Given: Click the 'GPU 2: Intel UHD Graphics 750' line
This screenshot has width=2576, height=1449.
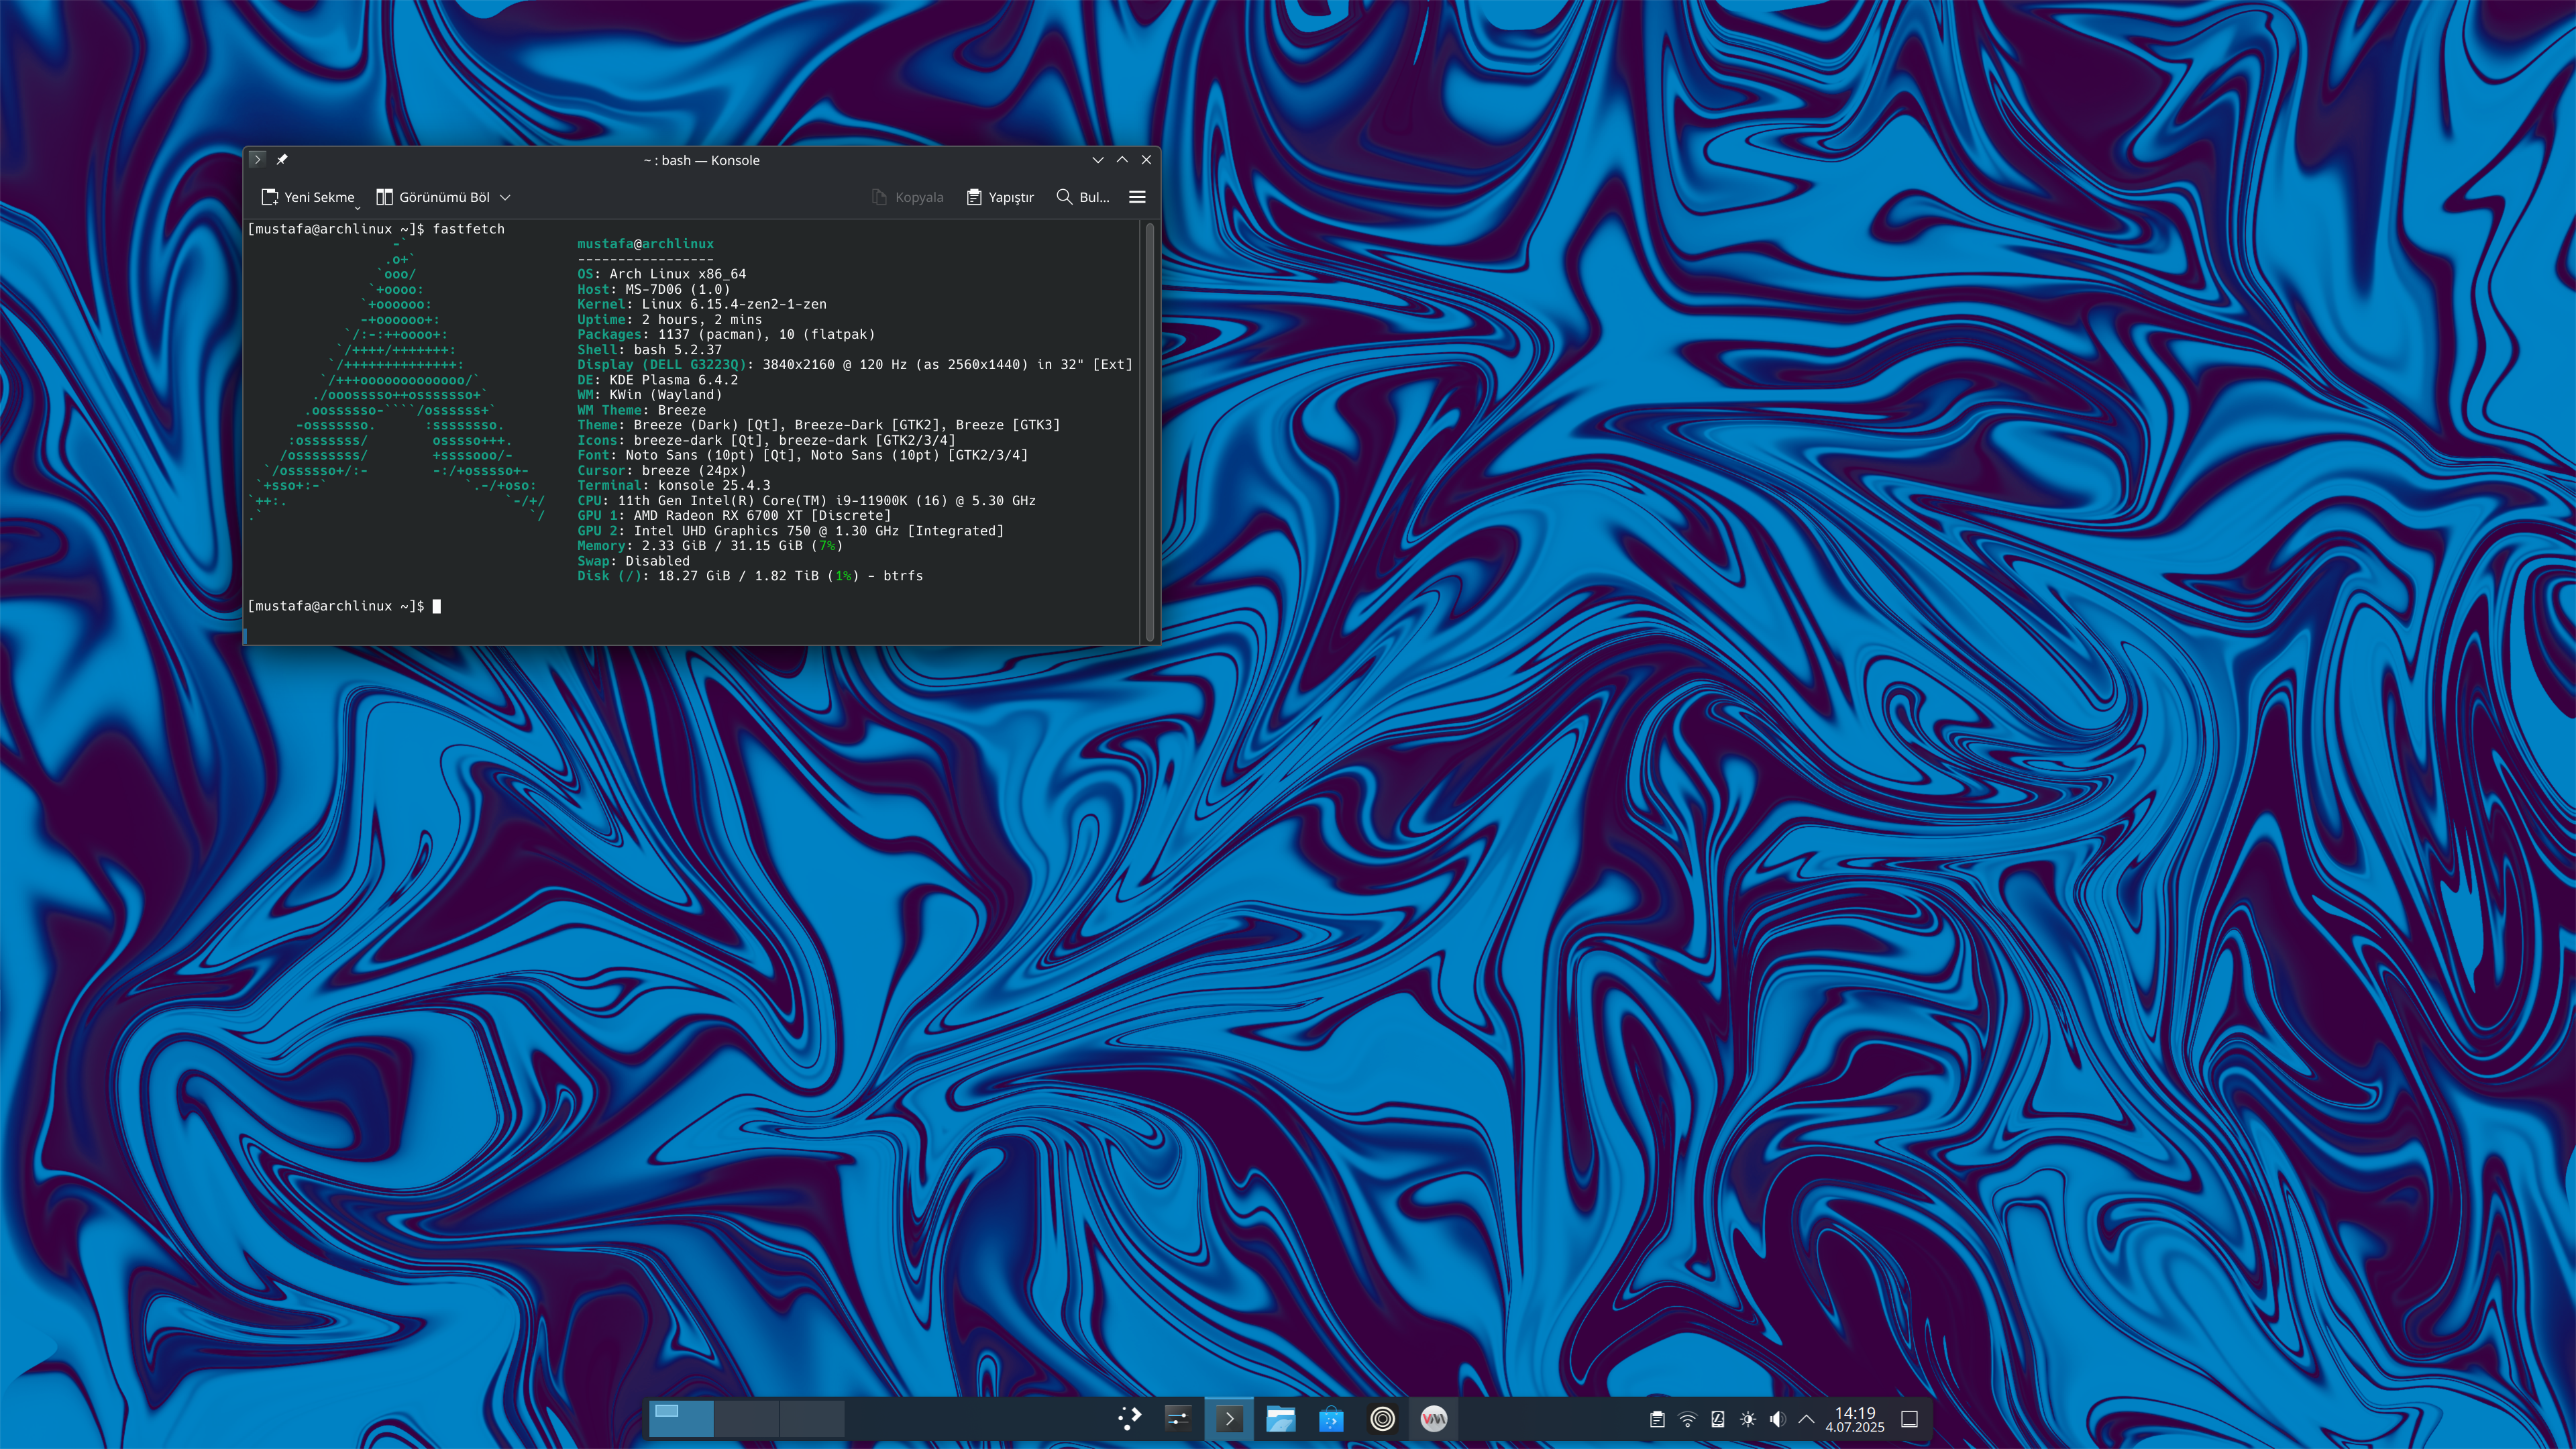Looking at the screenshot, I should click(x=790, y=531).
